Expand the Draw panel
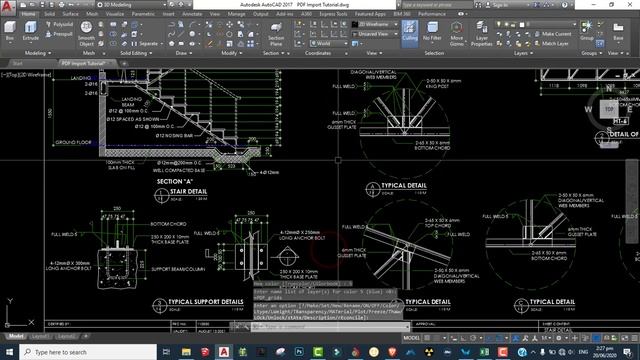This screenshot has width=640, height=360. 183,53
